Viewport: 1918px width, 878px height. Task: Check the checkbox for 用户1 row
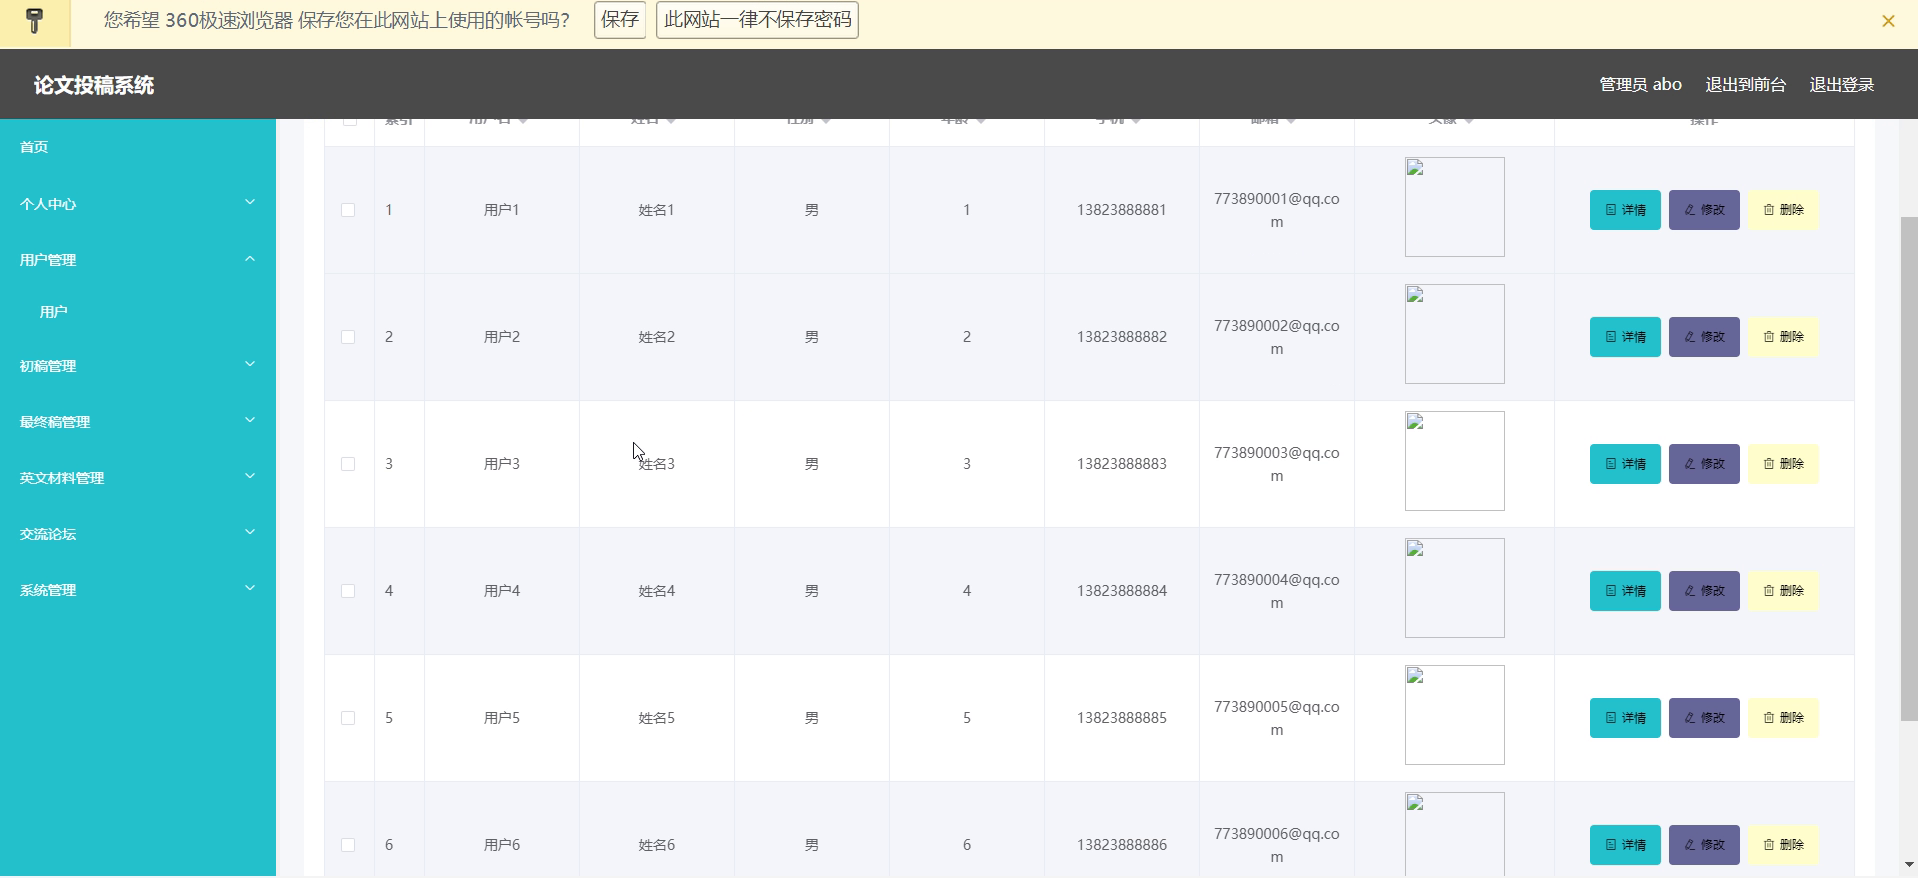click(348, 210)
